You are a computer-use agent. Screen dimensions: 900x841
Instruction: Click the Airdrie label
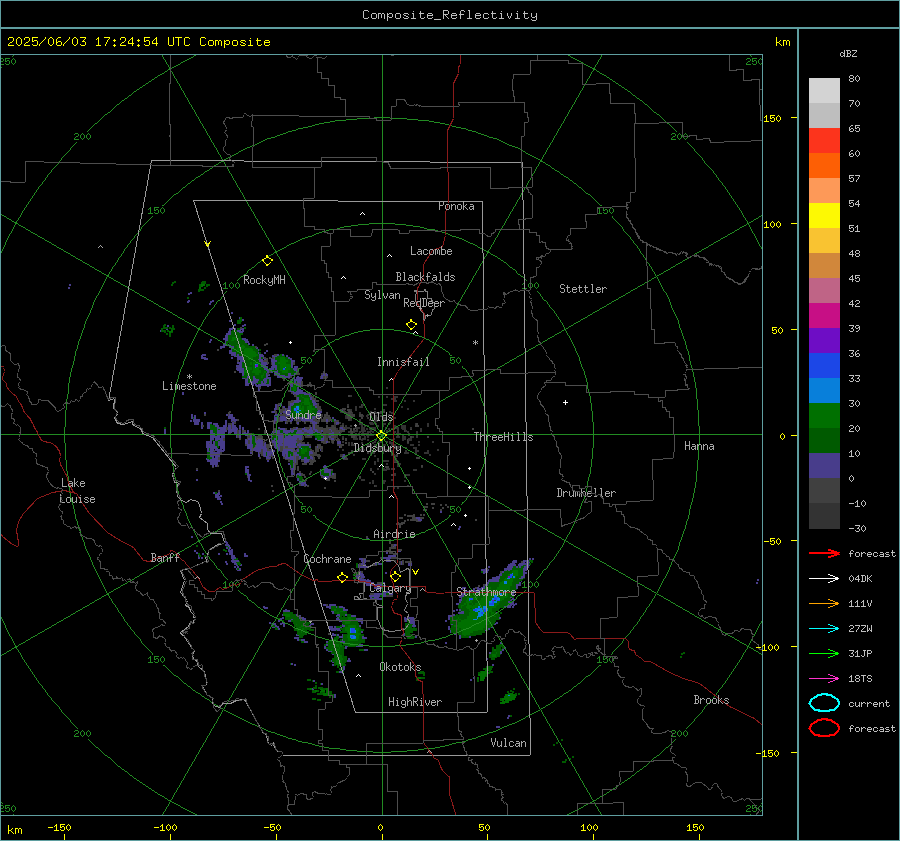tap(394, 534)
